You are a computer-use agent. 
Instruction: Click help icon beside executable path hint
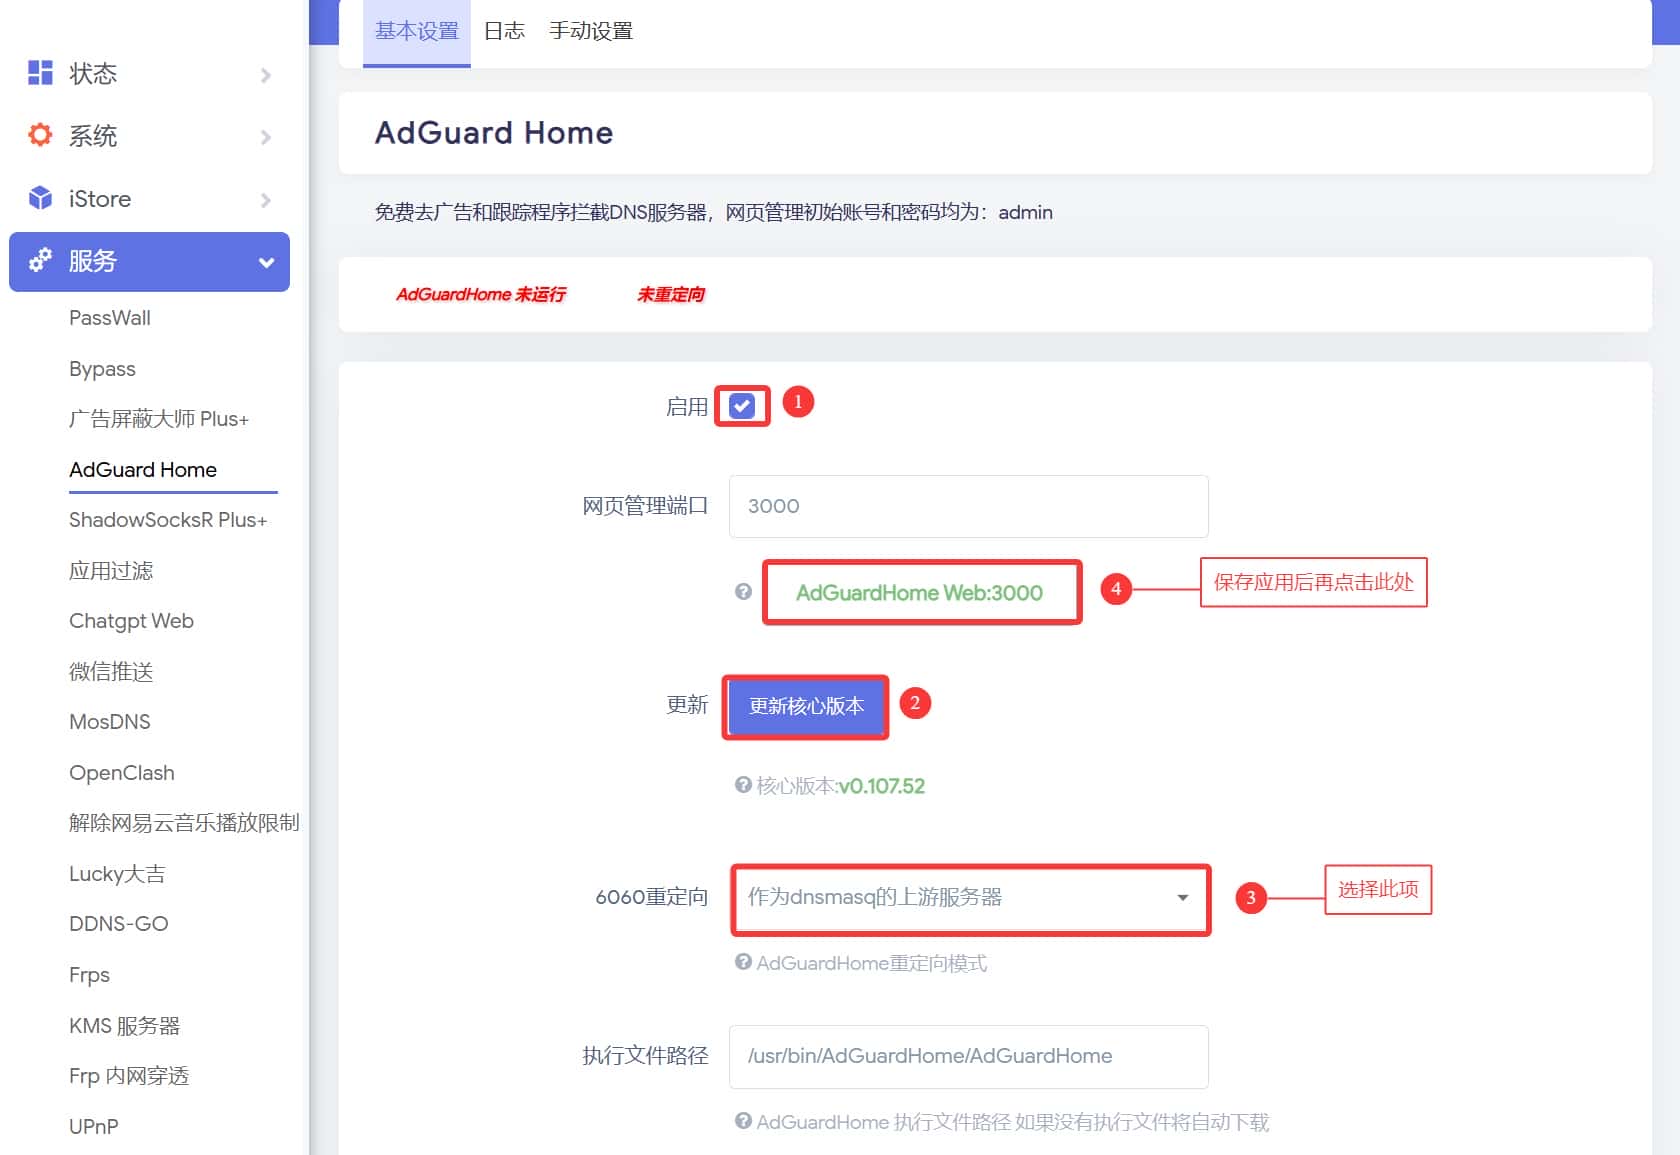pos(743,1121)
